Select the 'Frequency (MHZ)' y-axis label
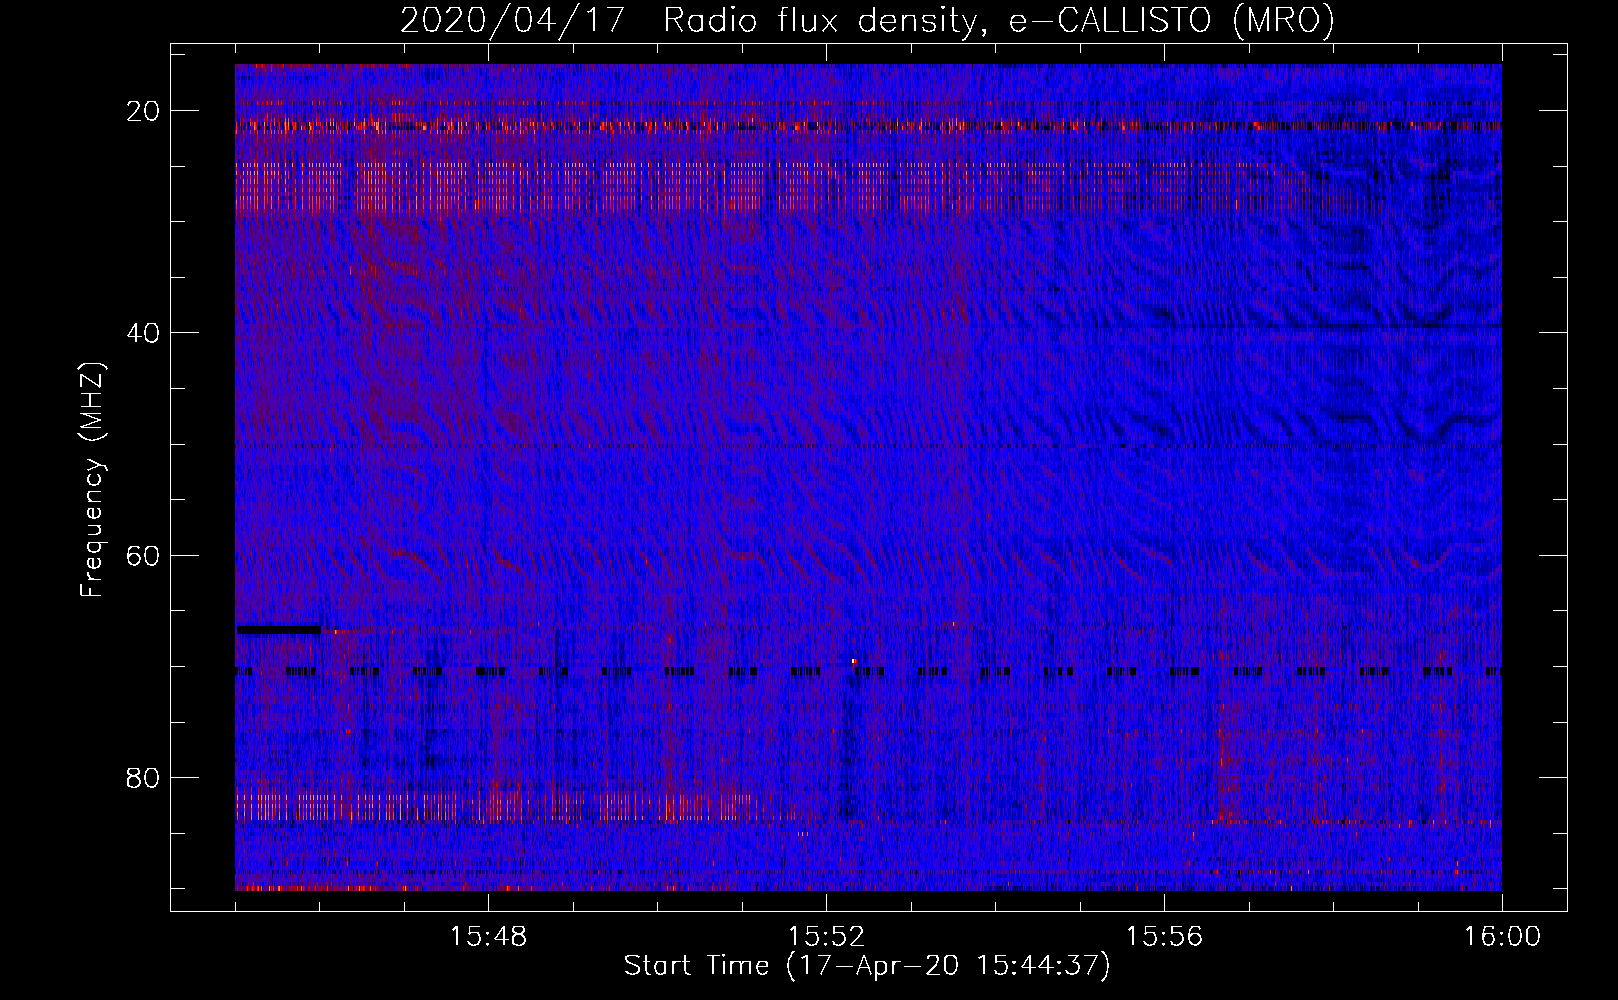Image resolution: width=1618 pixels, height=1000 pixels. click(x=92, y=480)
